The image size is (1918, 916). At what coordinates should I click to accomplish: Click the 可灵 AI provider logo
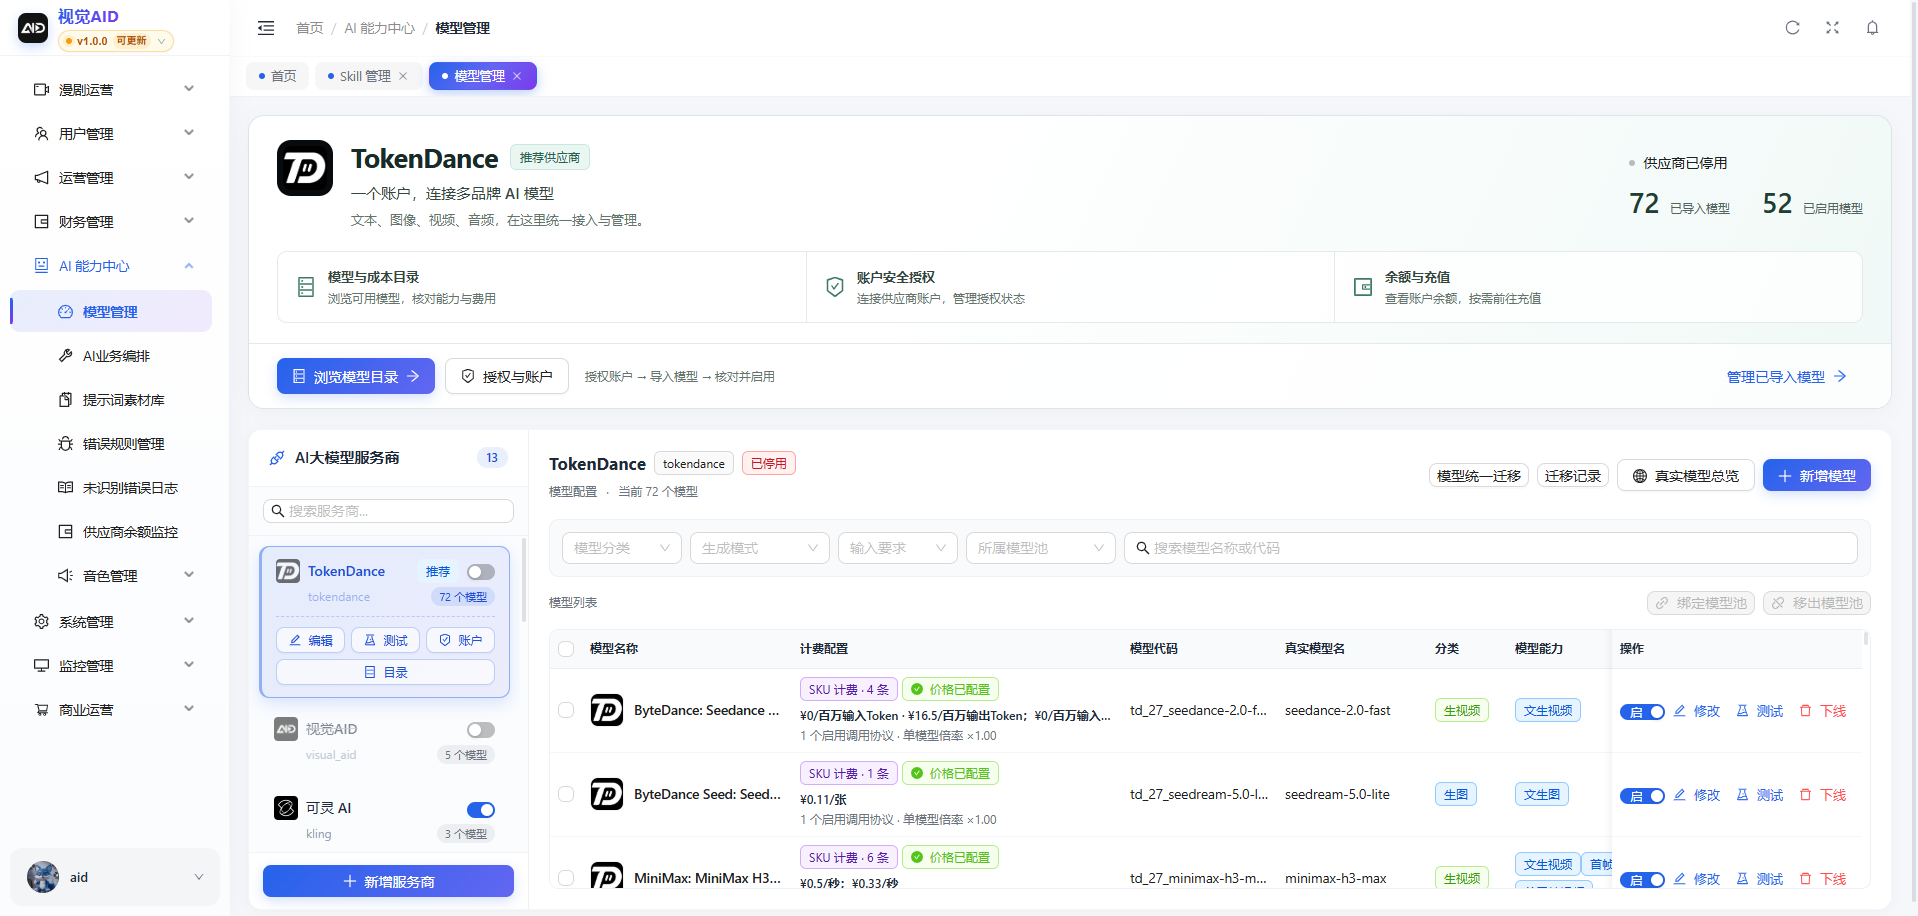[286, 808]
